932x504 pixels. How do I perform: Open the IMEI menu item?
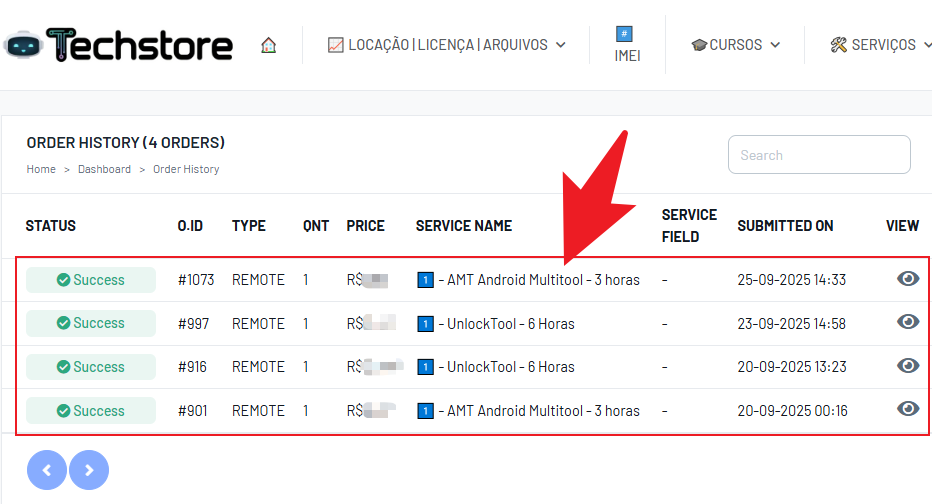click(x=627, y=45)
